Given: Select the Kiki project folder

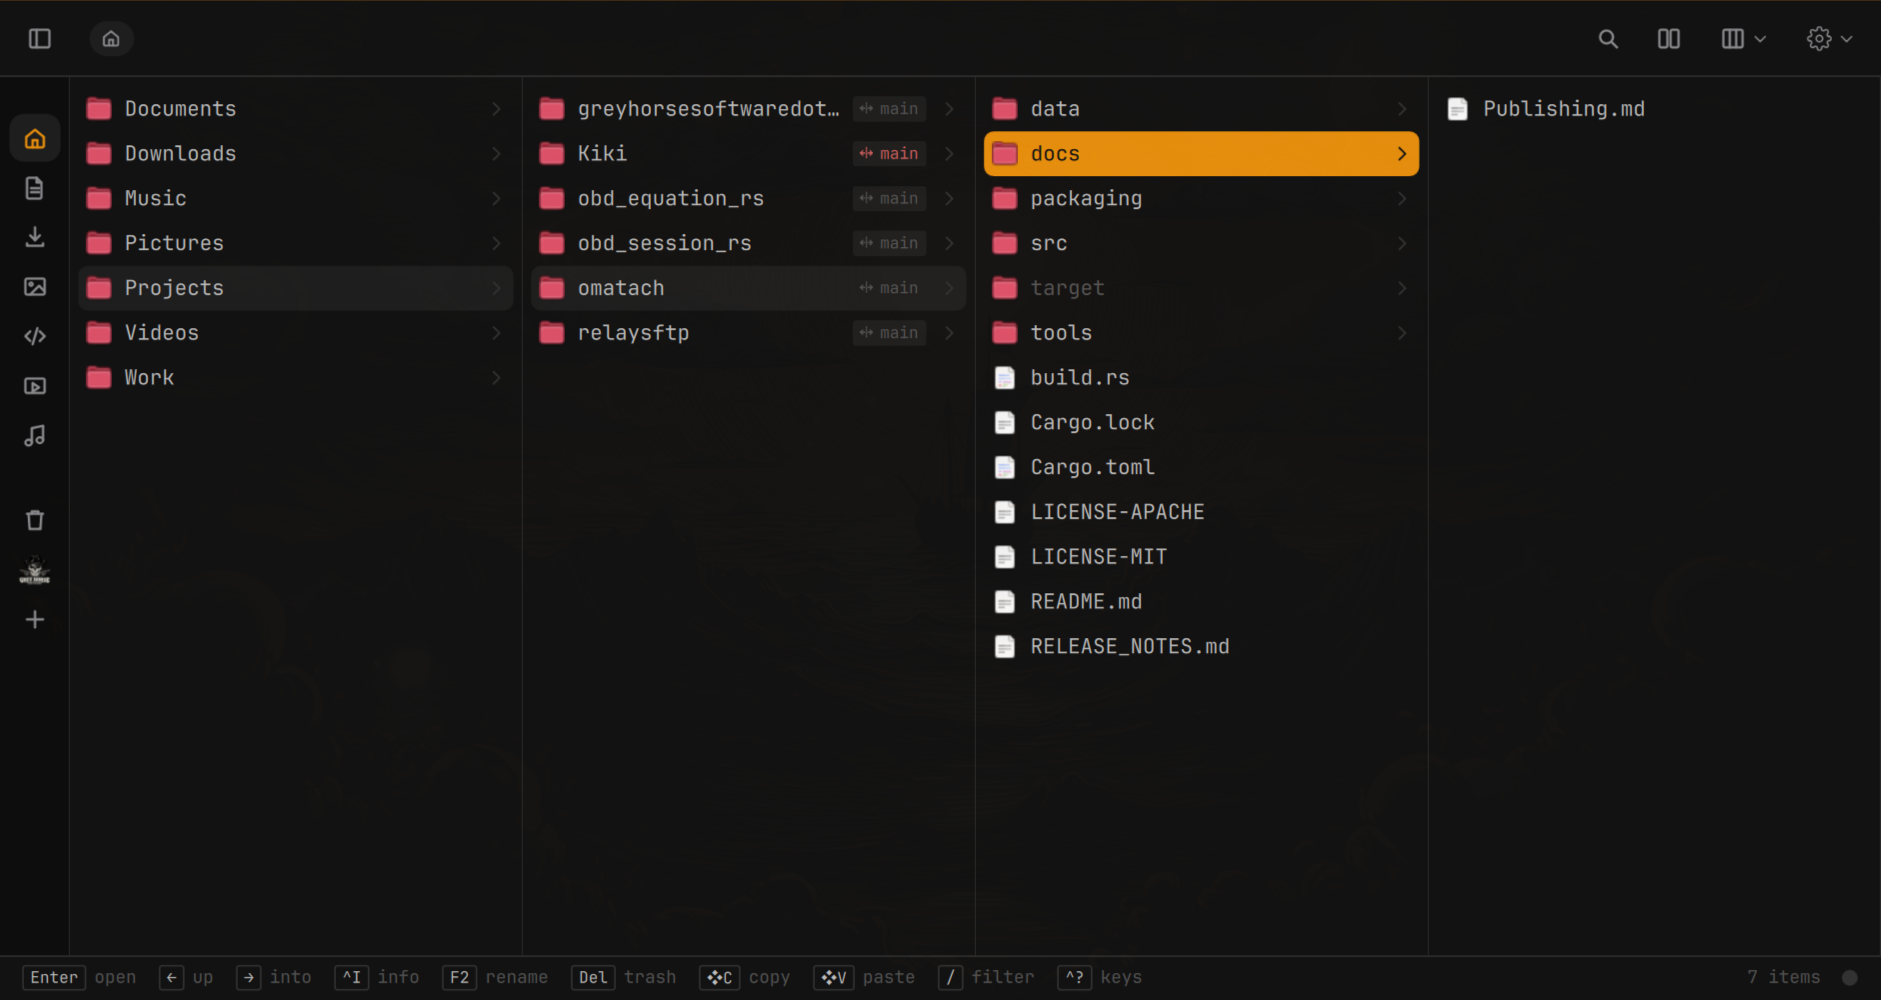Looking at the screenshot, I should [748, 154].
